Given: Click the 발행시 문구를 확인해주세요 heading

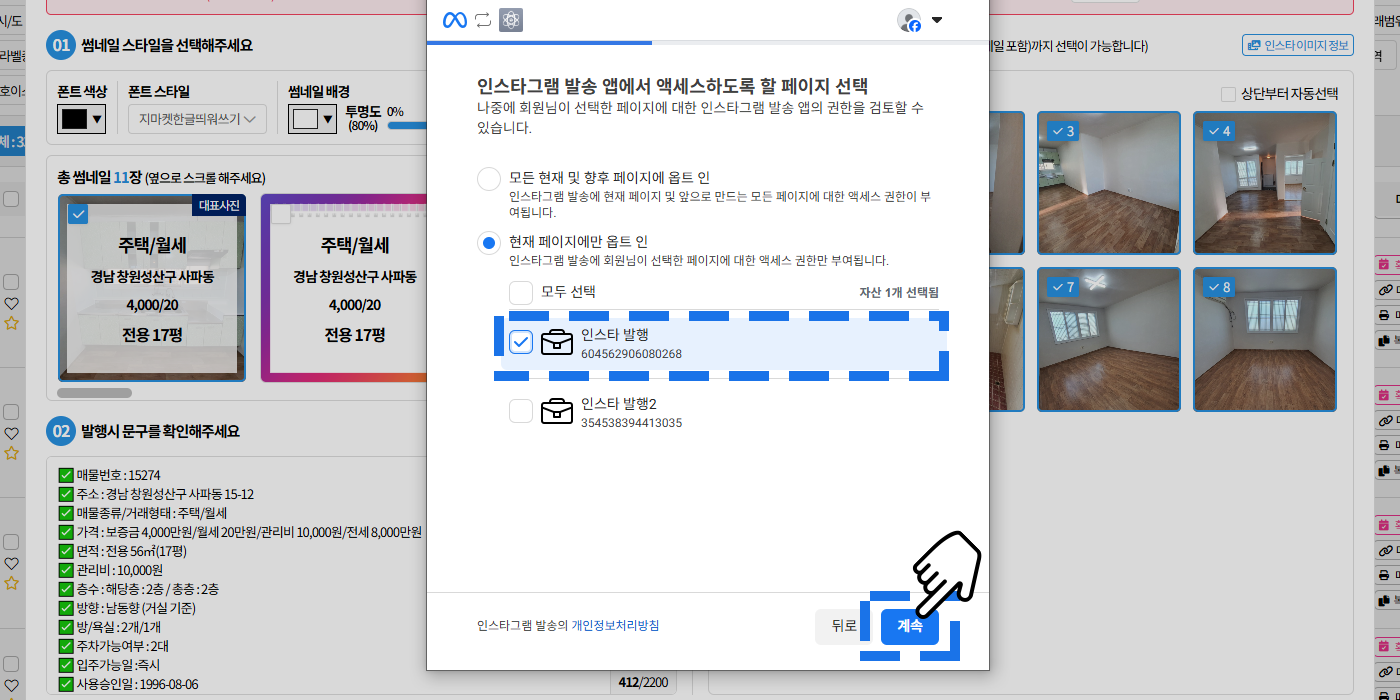Looking at the screenshot, I should click(x=160, y=432).
